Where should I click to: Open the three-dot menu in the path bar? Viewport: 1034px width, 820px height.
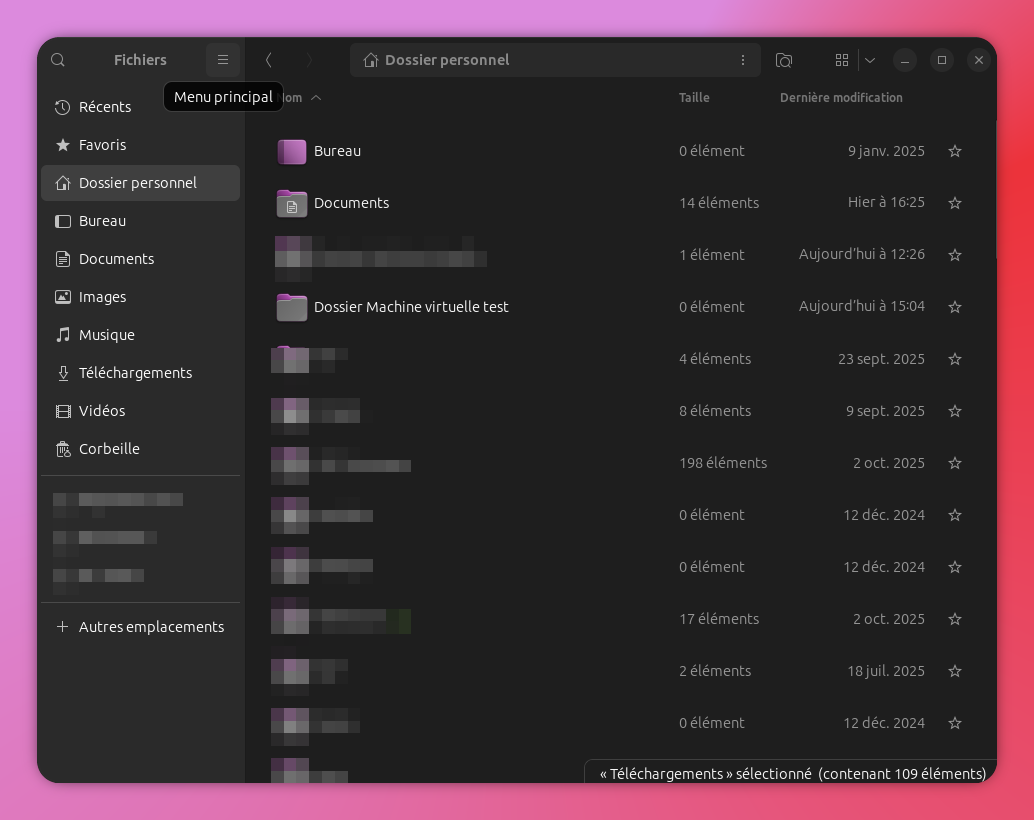[x=743, y=60]
